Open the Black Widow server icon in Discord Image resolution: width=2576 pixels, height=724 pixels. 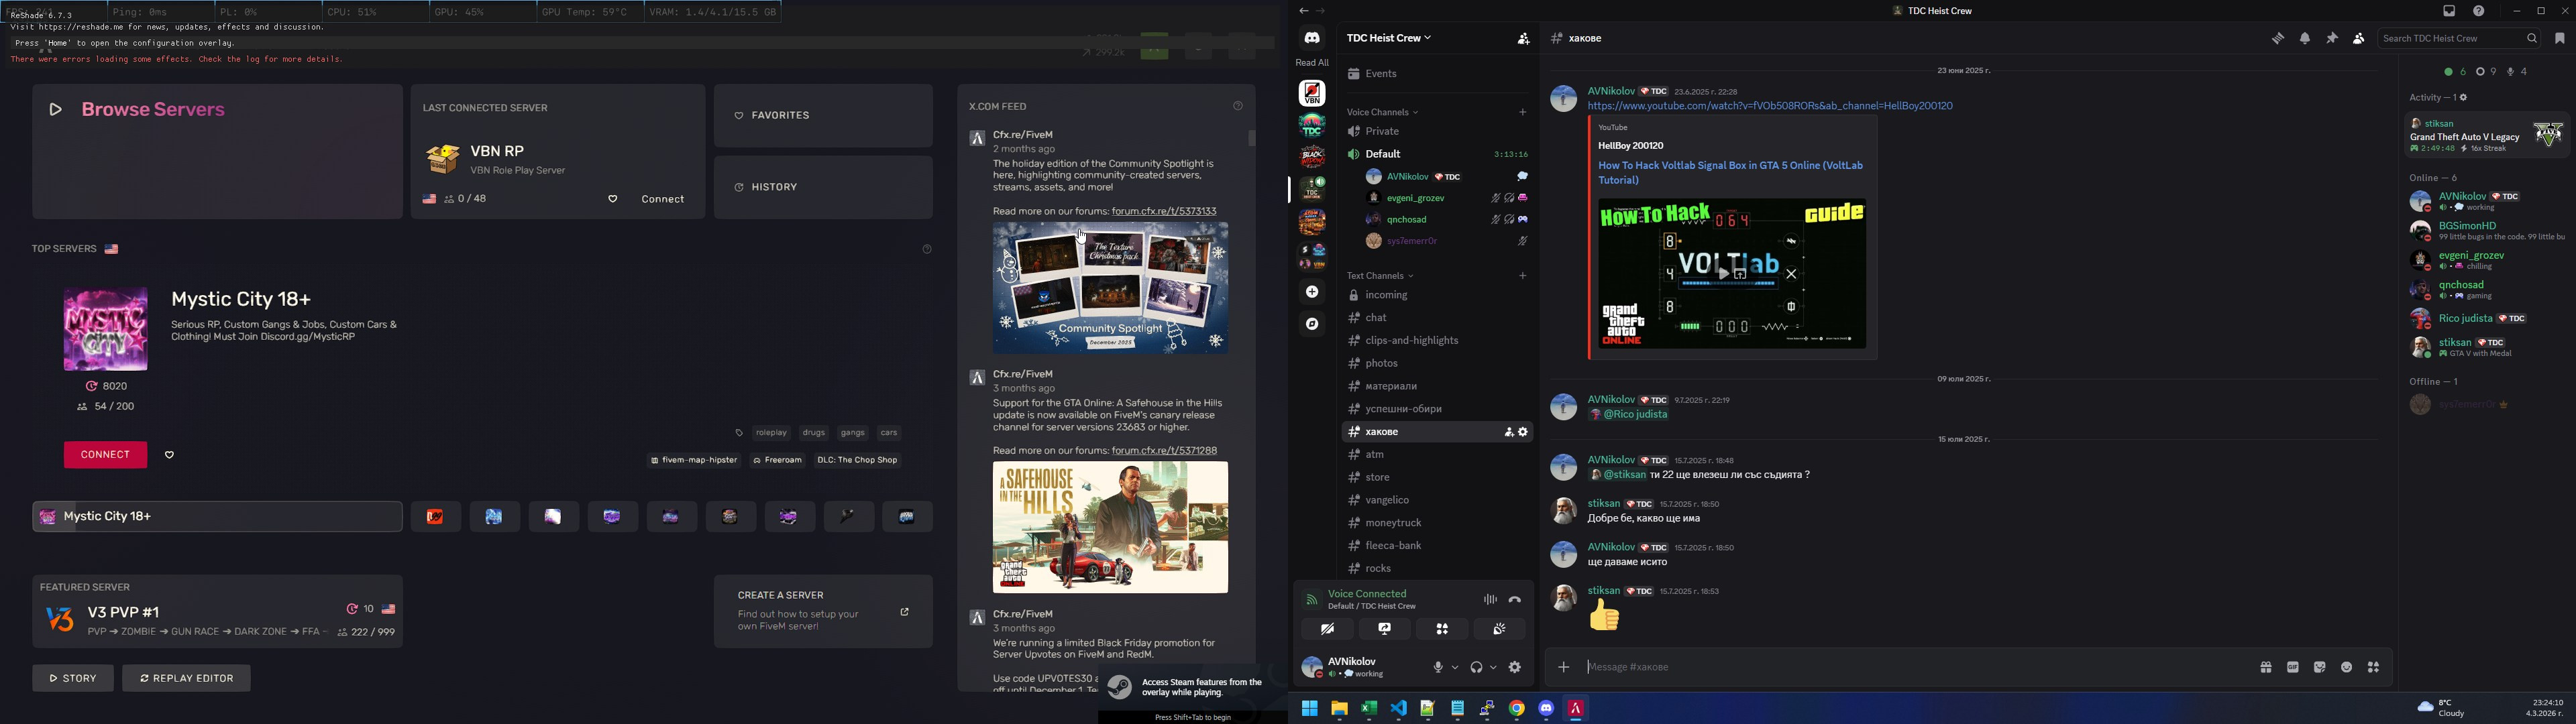[x=1312, y=157]
